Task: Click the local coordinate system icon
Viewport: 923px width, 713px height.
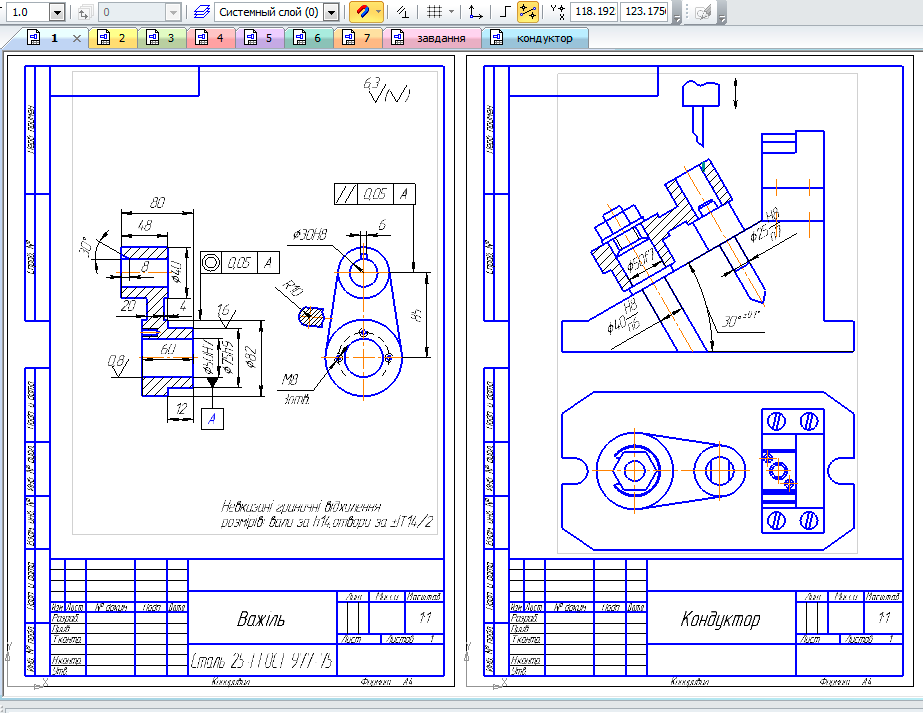Action: [x=475, y=12]
